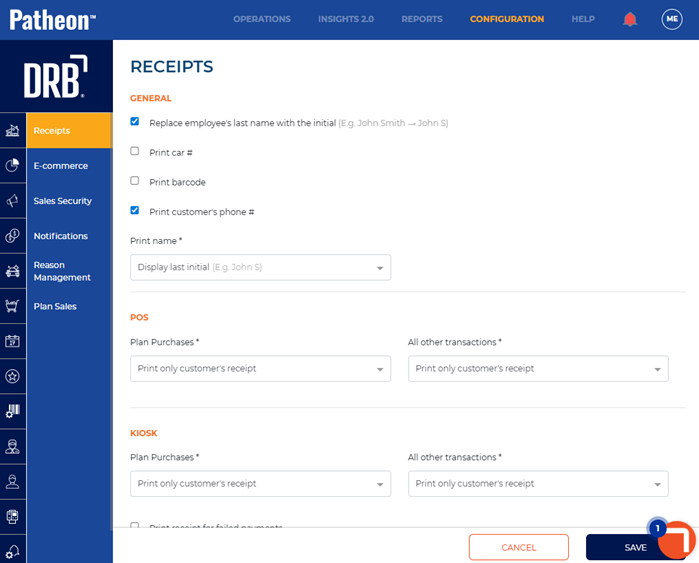Click the megaphone icon in sidebar

(x=13, y=201)
